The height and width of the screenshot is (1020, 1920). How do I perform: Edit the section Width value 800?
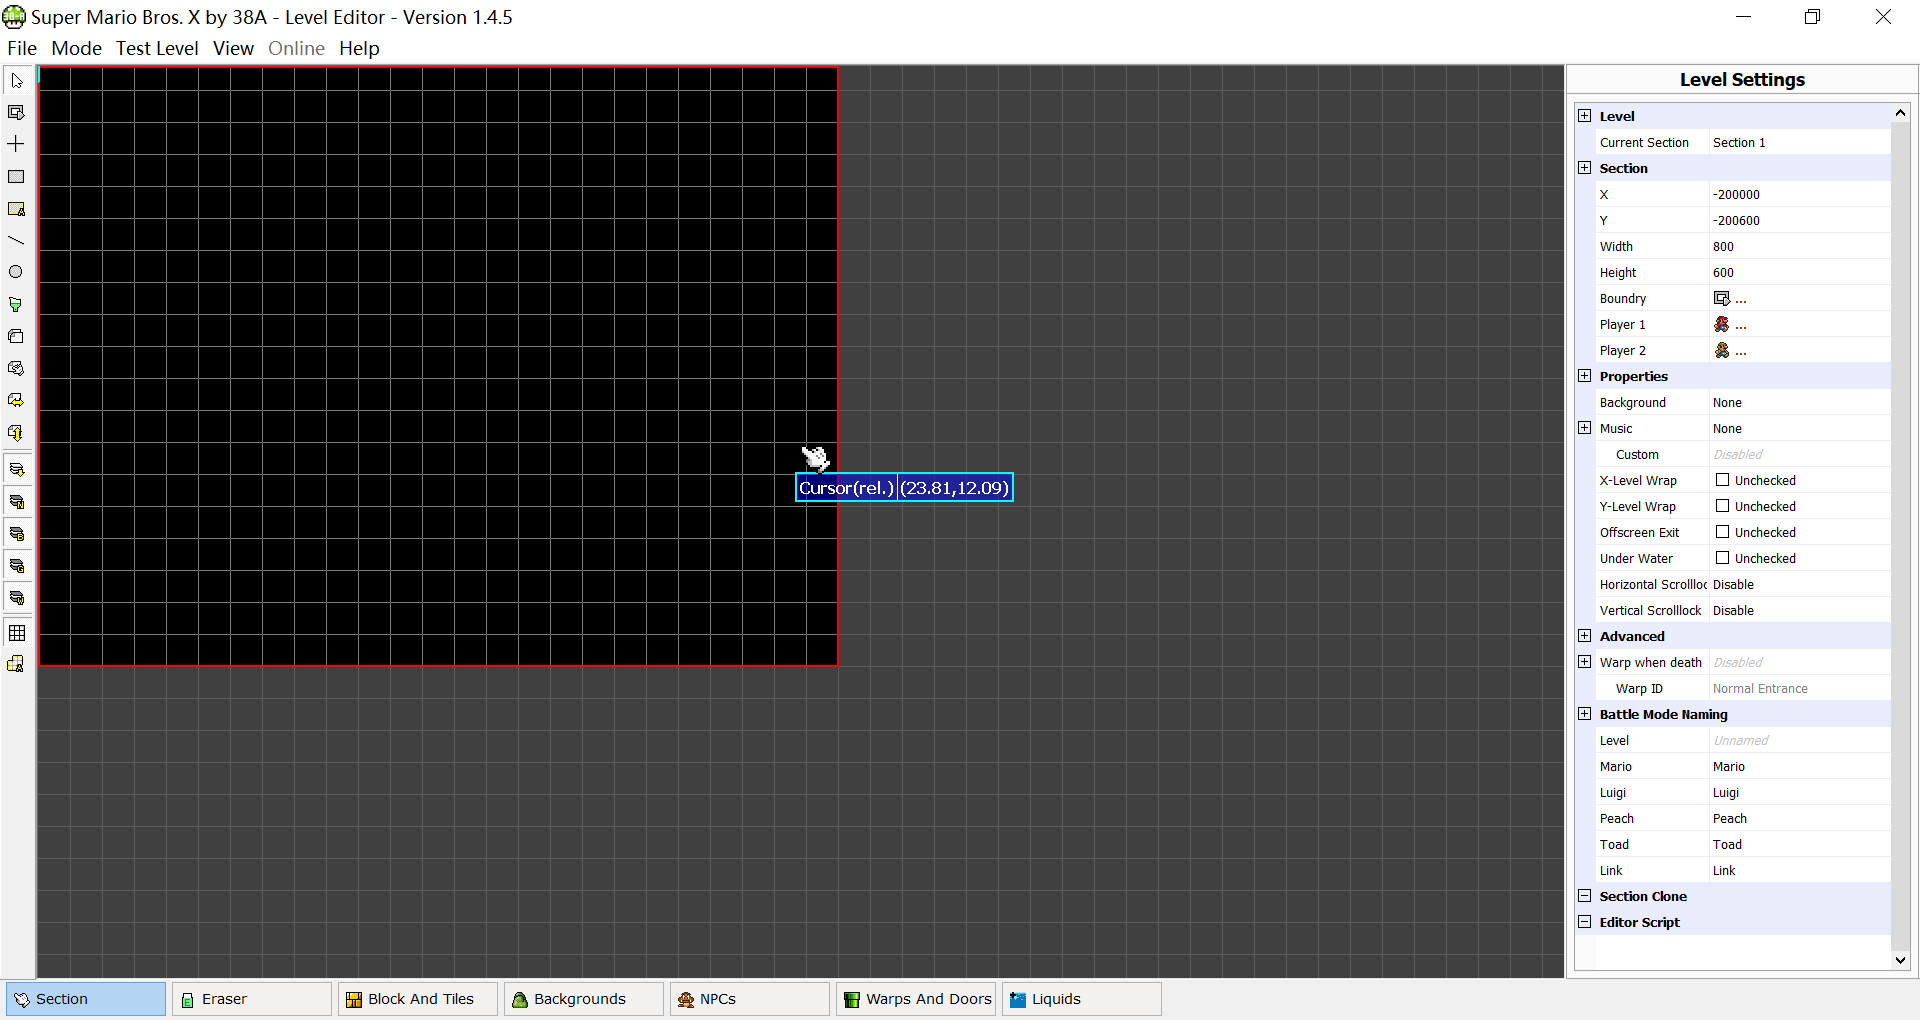coord(1800,246)
